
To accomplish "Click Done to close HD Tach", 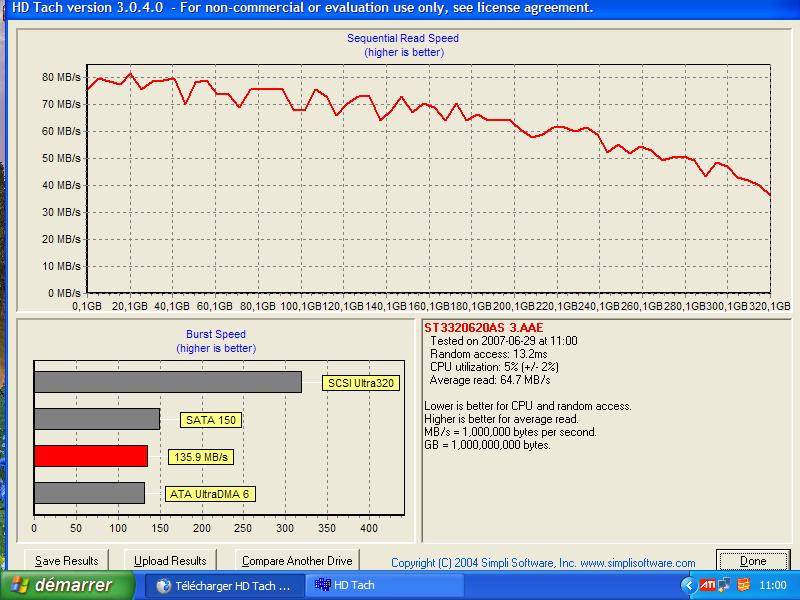I will click(752, 561).
